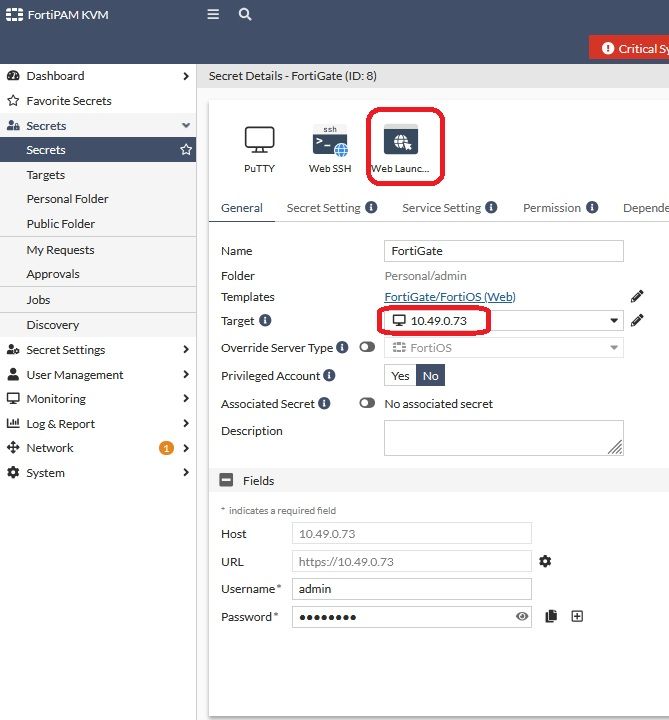
Task: Toggle the Associated Secret switch
Action: [367, 403]
